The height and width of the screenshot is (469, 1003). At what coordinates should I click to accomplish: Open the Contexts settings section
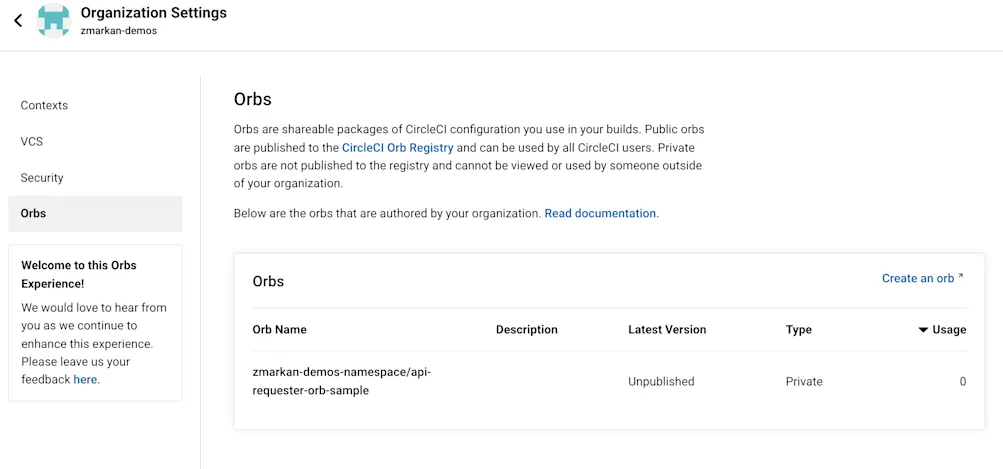tap(44, 106)
